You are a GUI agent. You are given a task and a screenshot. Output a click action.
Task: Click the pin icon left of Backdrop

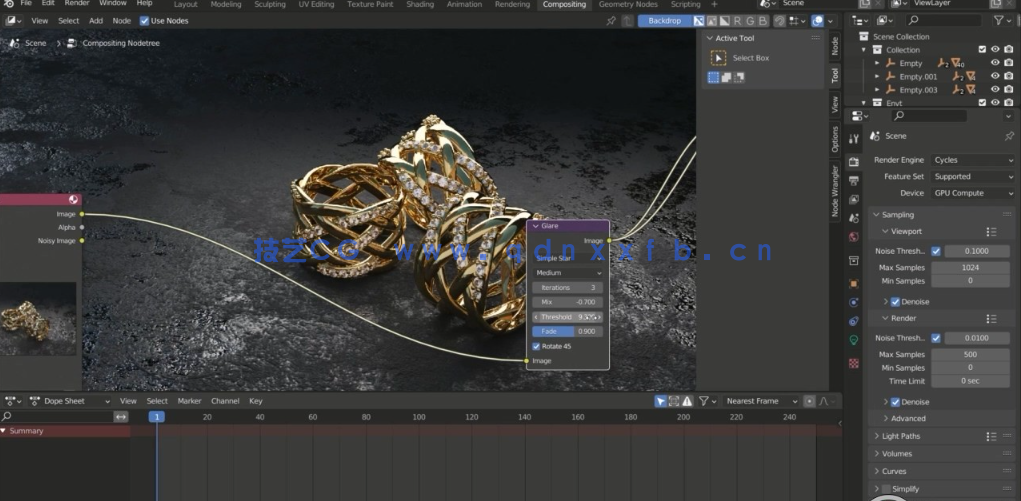(x=611, y=21)
